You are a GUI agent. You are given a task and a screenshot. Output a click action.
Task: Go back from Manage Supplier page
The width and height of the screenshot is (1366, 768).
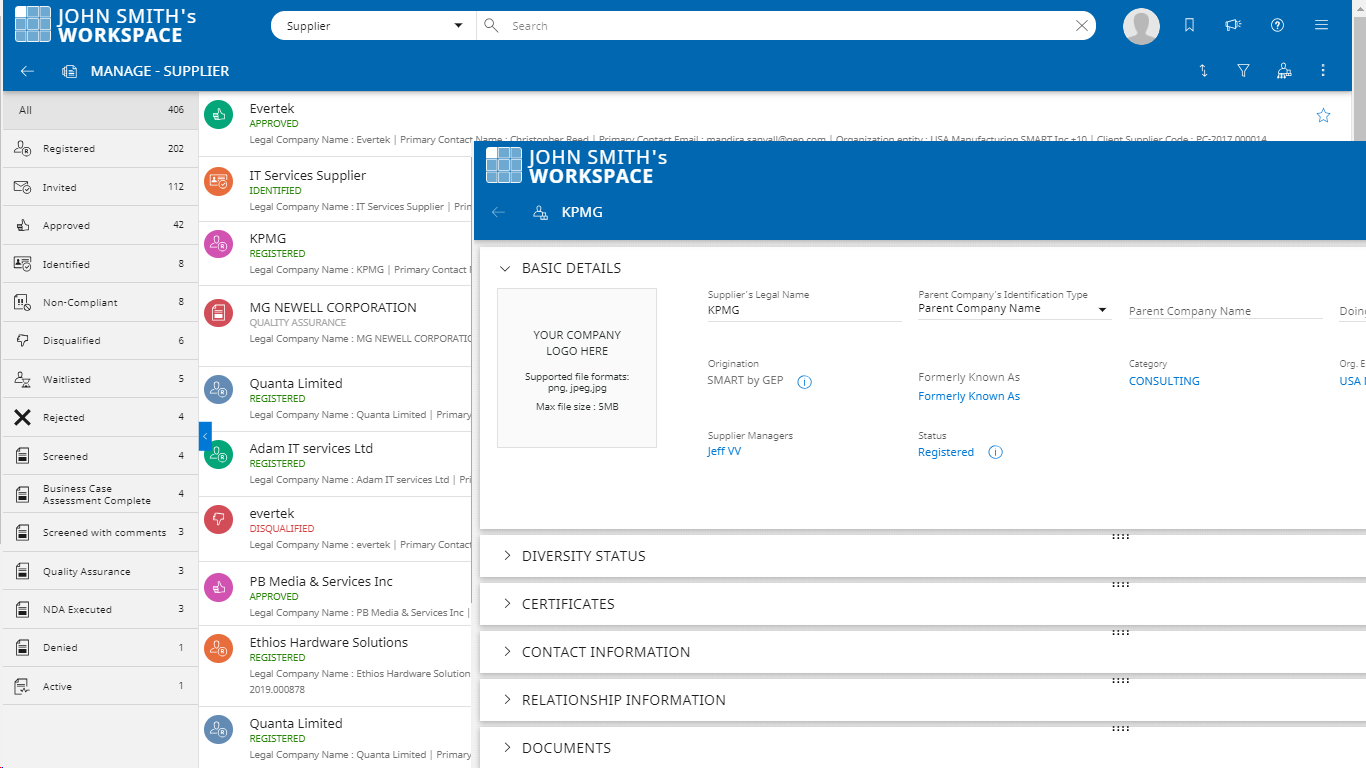tap(27, 71)
